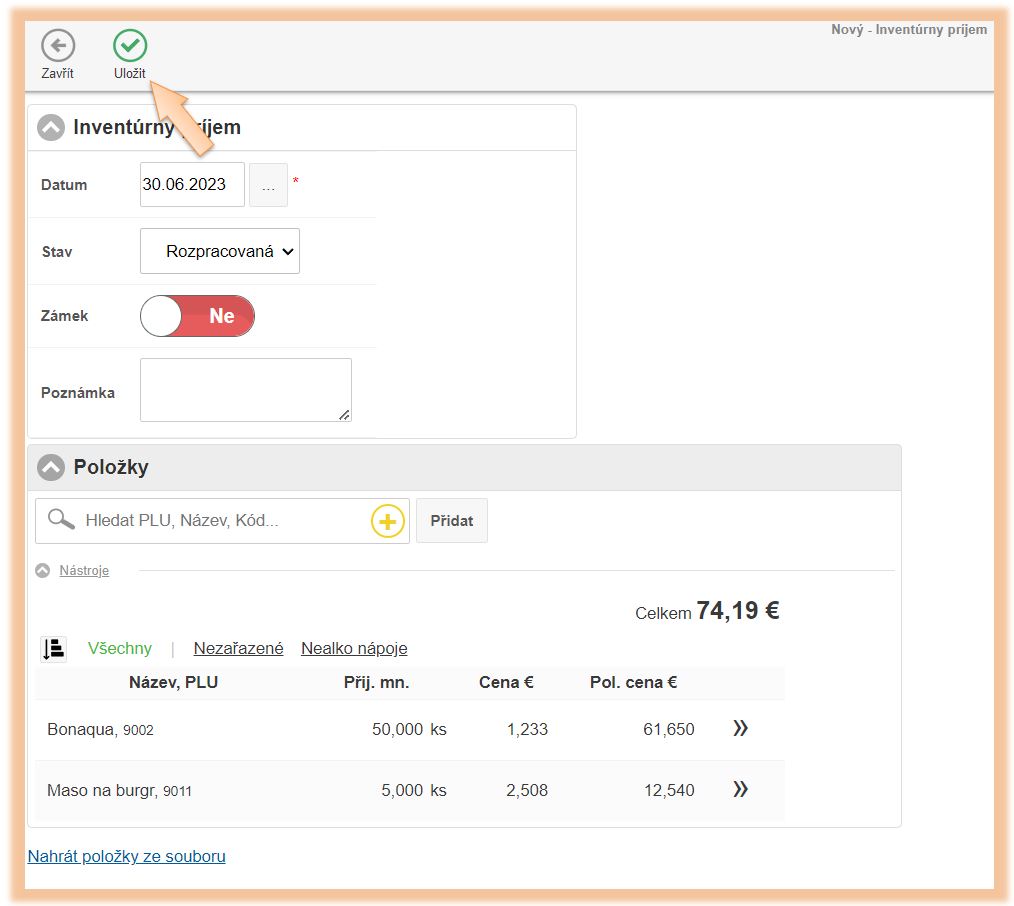Open Maso na burgr row details arrow
Viewport: 1014px width, 906px height.
[x=740, y=790]
